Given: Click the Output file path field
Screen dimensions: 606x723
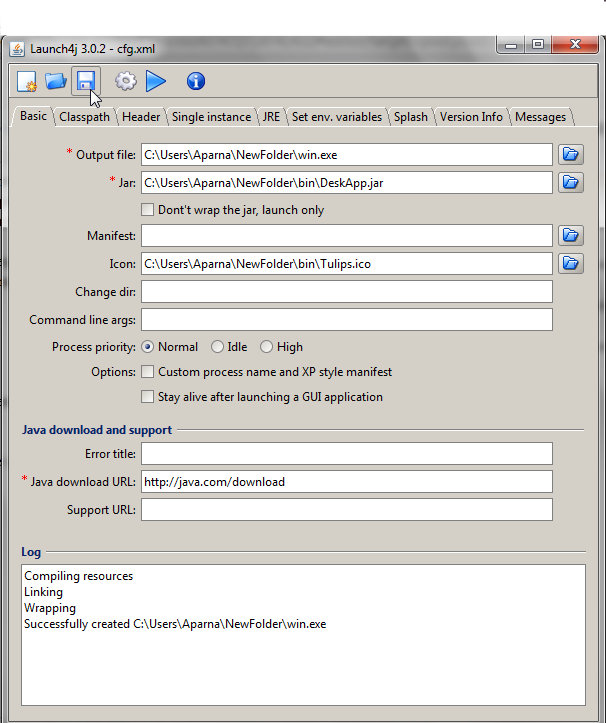Looking at the screenshot, I should [347, 154].
